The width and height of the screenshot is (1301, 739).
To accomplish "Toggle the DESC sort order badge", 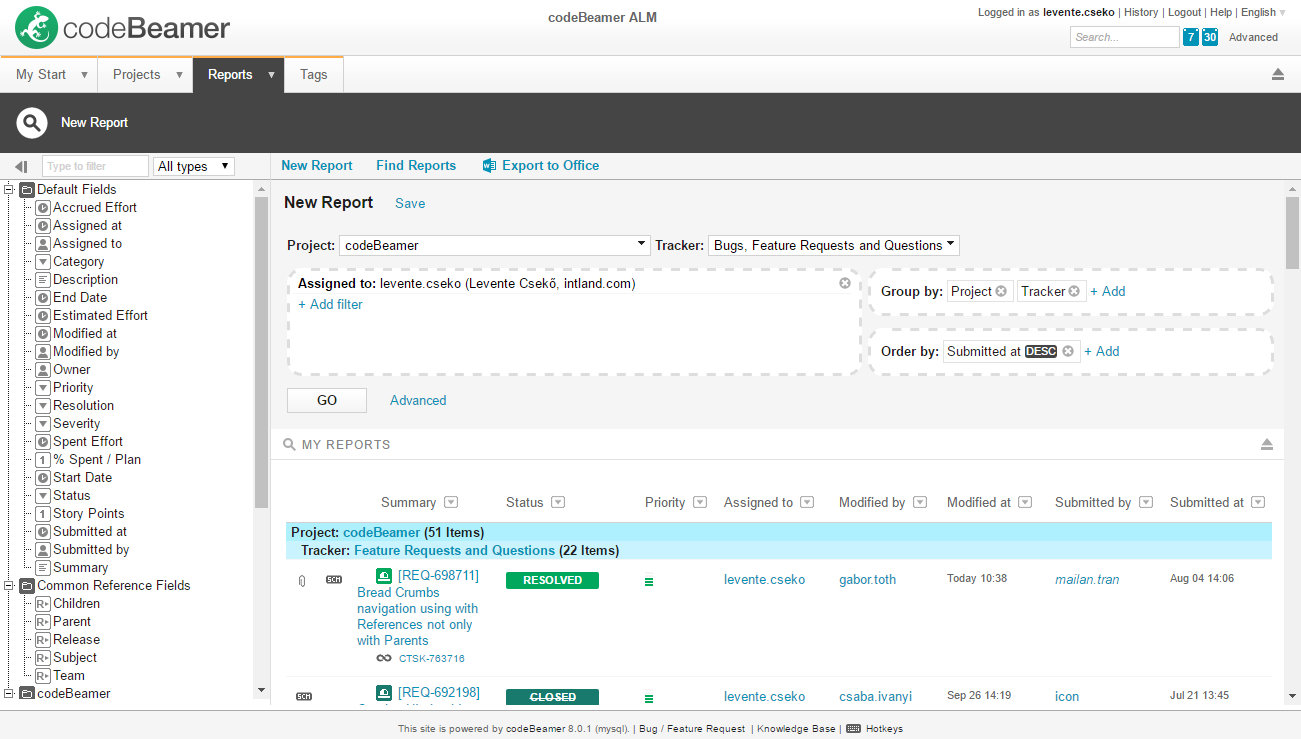I will tap(1041, 351).
